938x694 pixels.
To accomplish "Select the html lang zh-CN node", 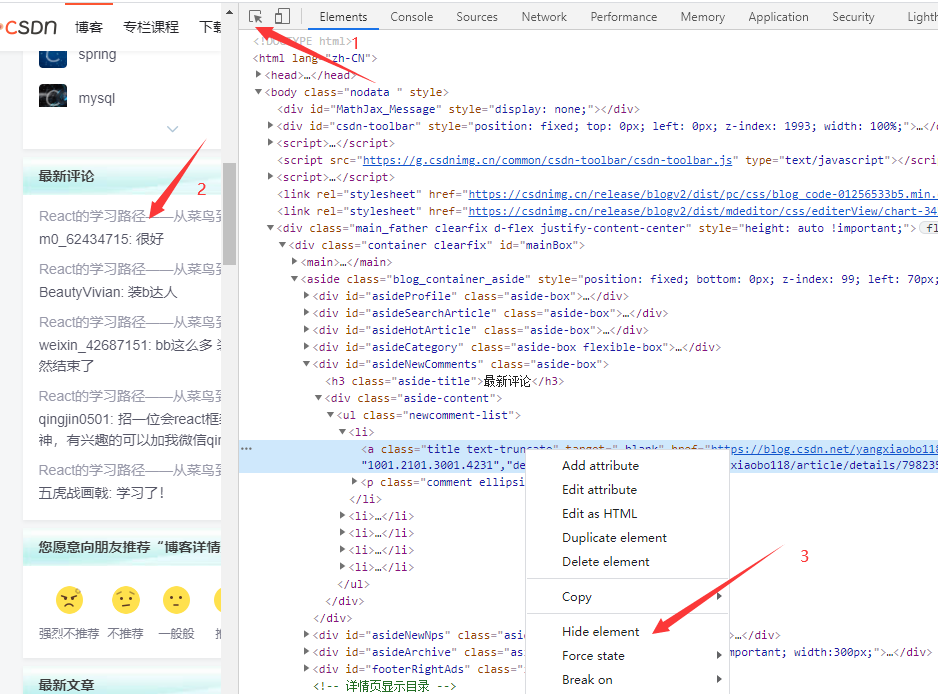I will [x=315, y=58].
